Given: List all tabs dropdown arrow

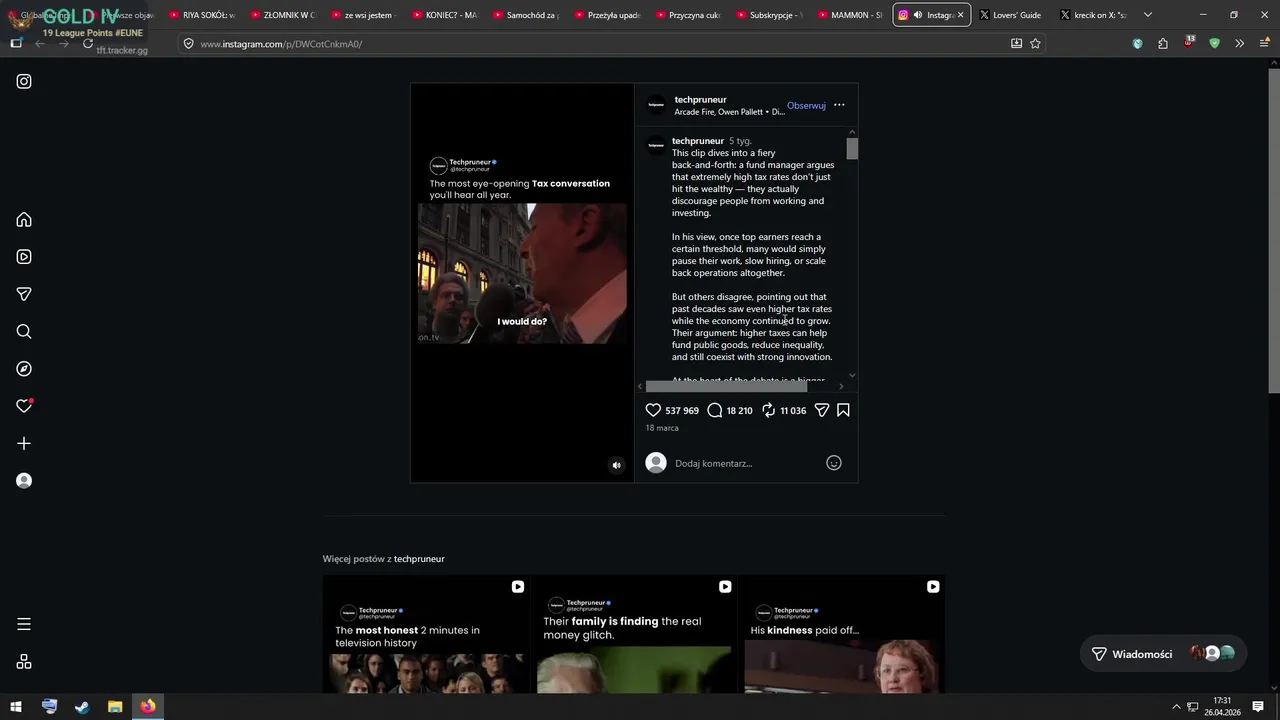Looking at the screenshot, I should 1147,15.
